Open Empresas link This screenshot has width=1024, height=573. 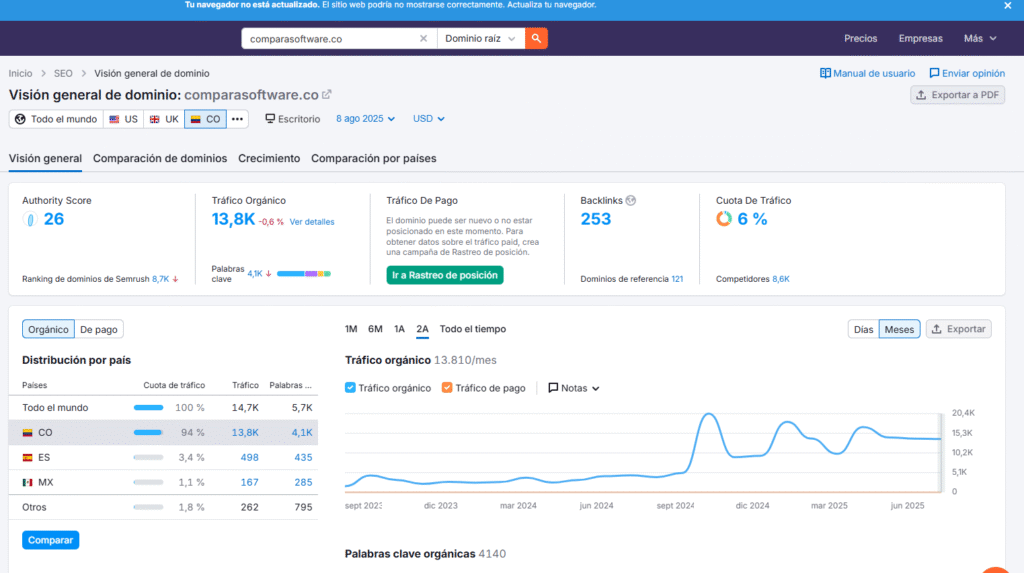[x=920, y=39]
